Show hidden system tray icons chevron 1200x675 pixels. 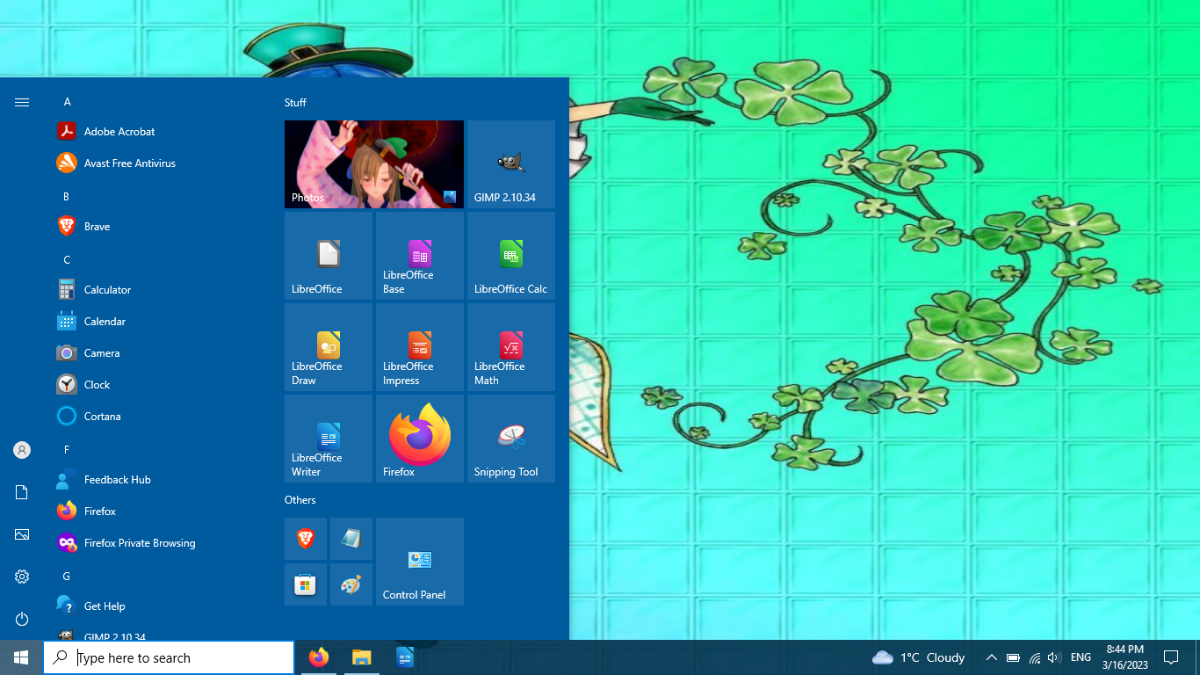991,657
